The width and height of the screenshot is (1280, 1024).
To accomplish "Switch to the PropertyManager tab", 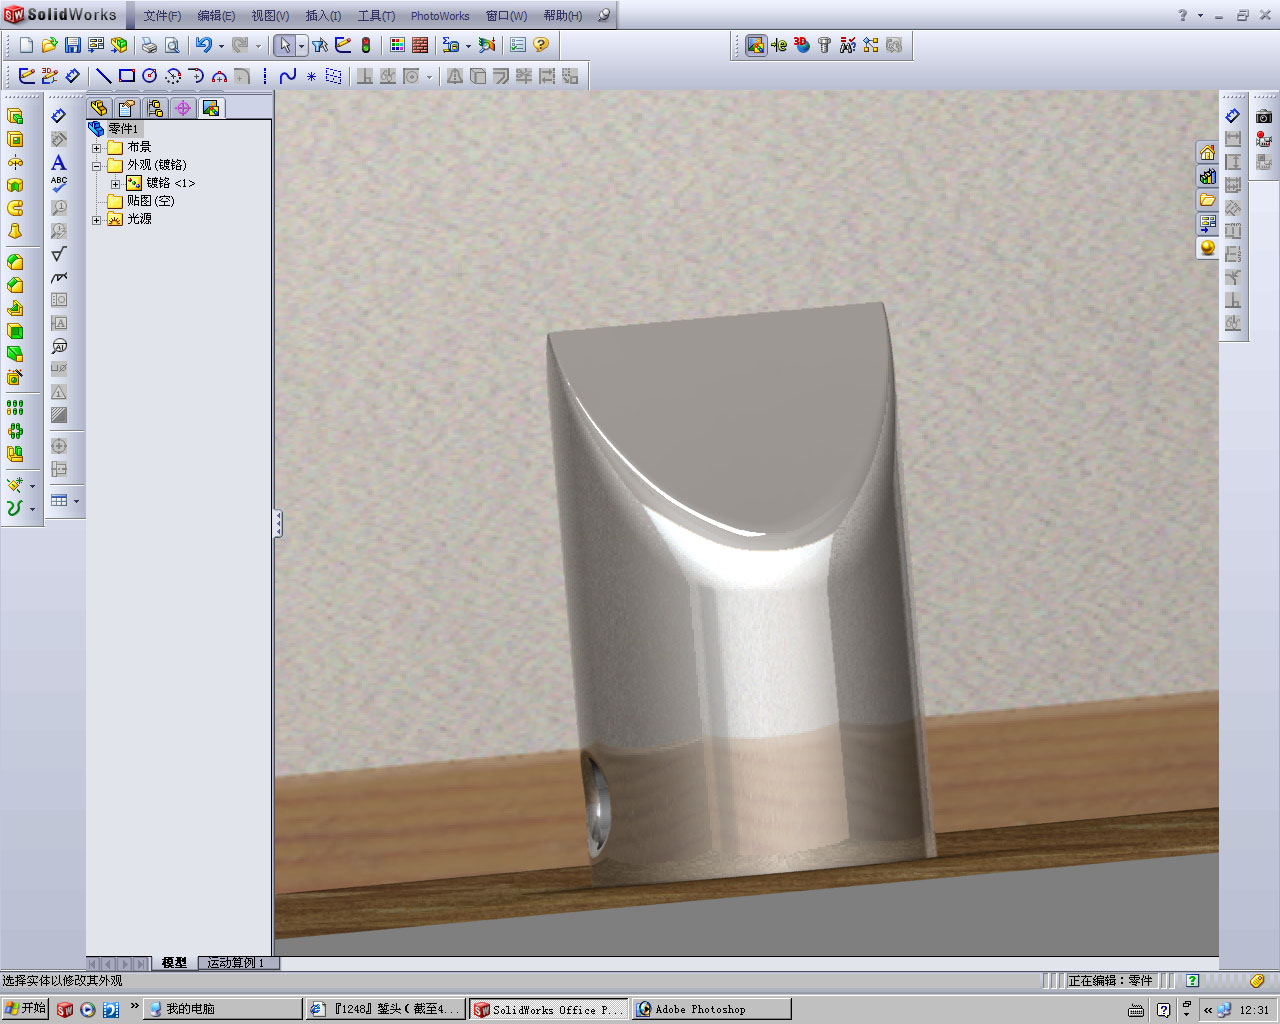I will point(127,108).
